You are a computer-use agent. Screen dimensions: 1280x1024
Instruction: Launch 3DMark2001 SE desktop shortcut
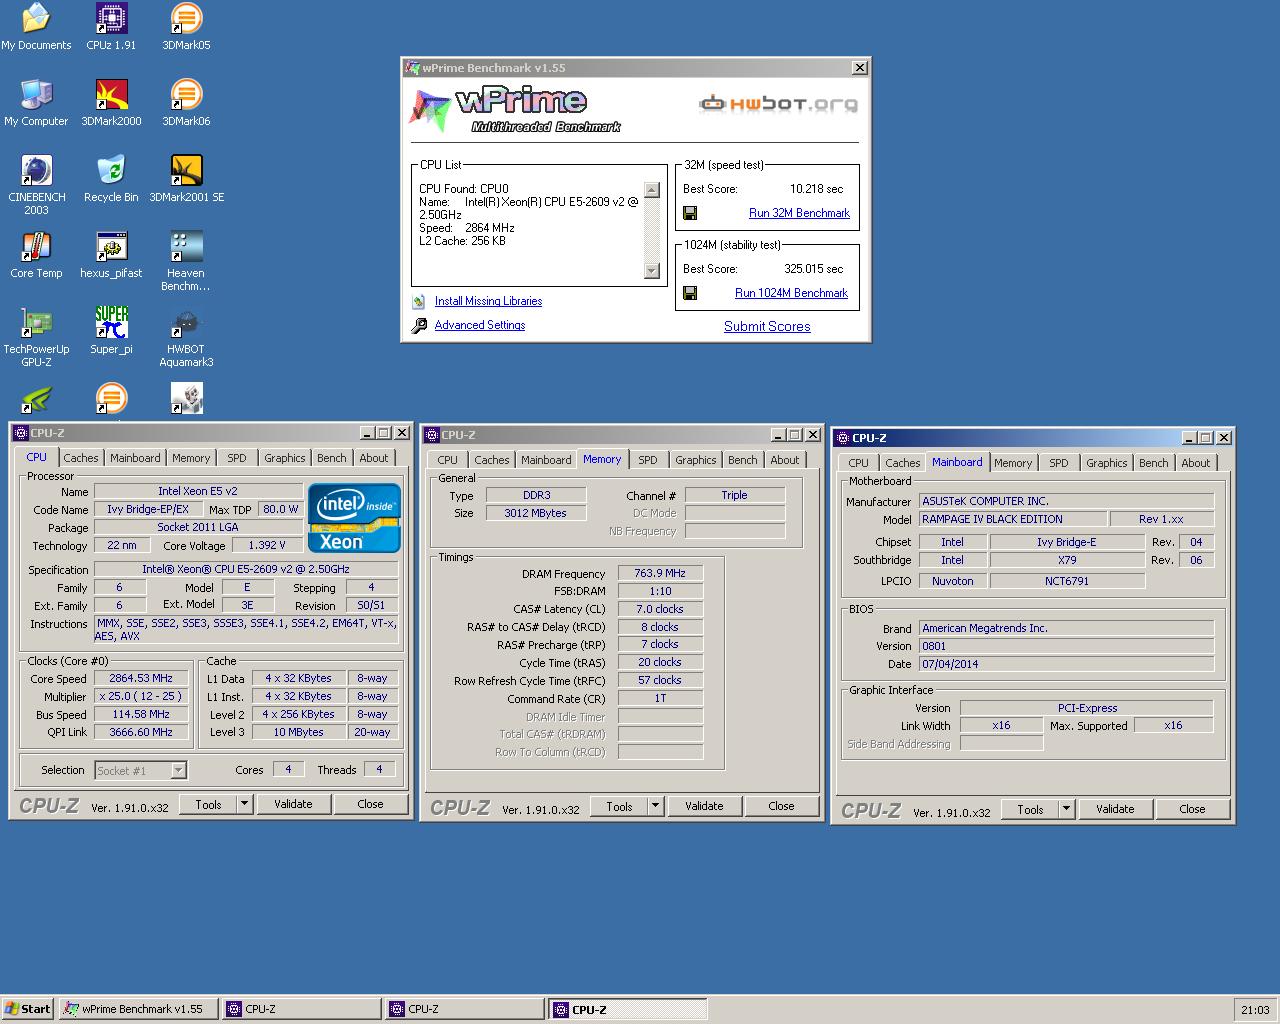point(186,179)
